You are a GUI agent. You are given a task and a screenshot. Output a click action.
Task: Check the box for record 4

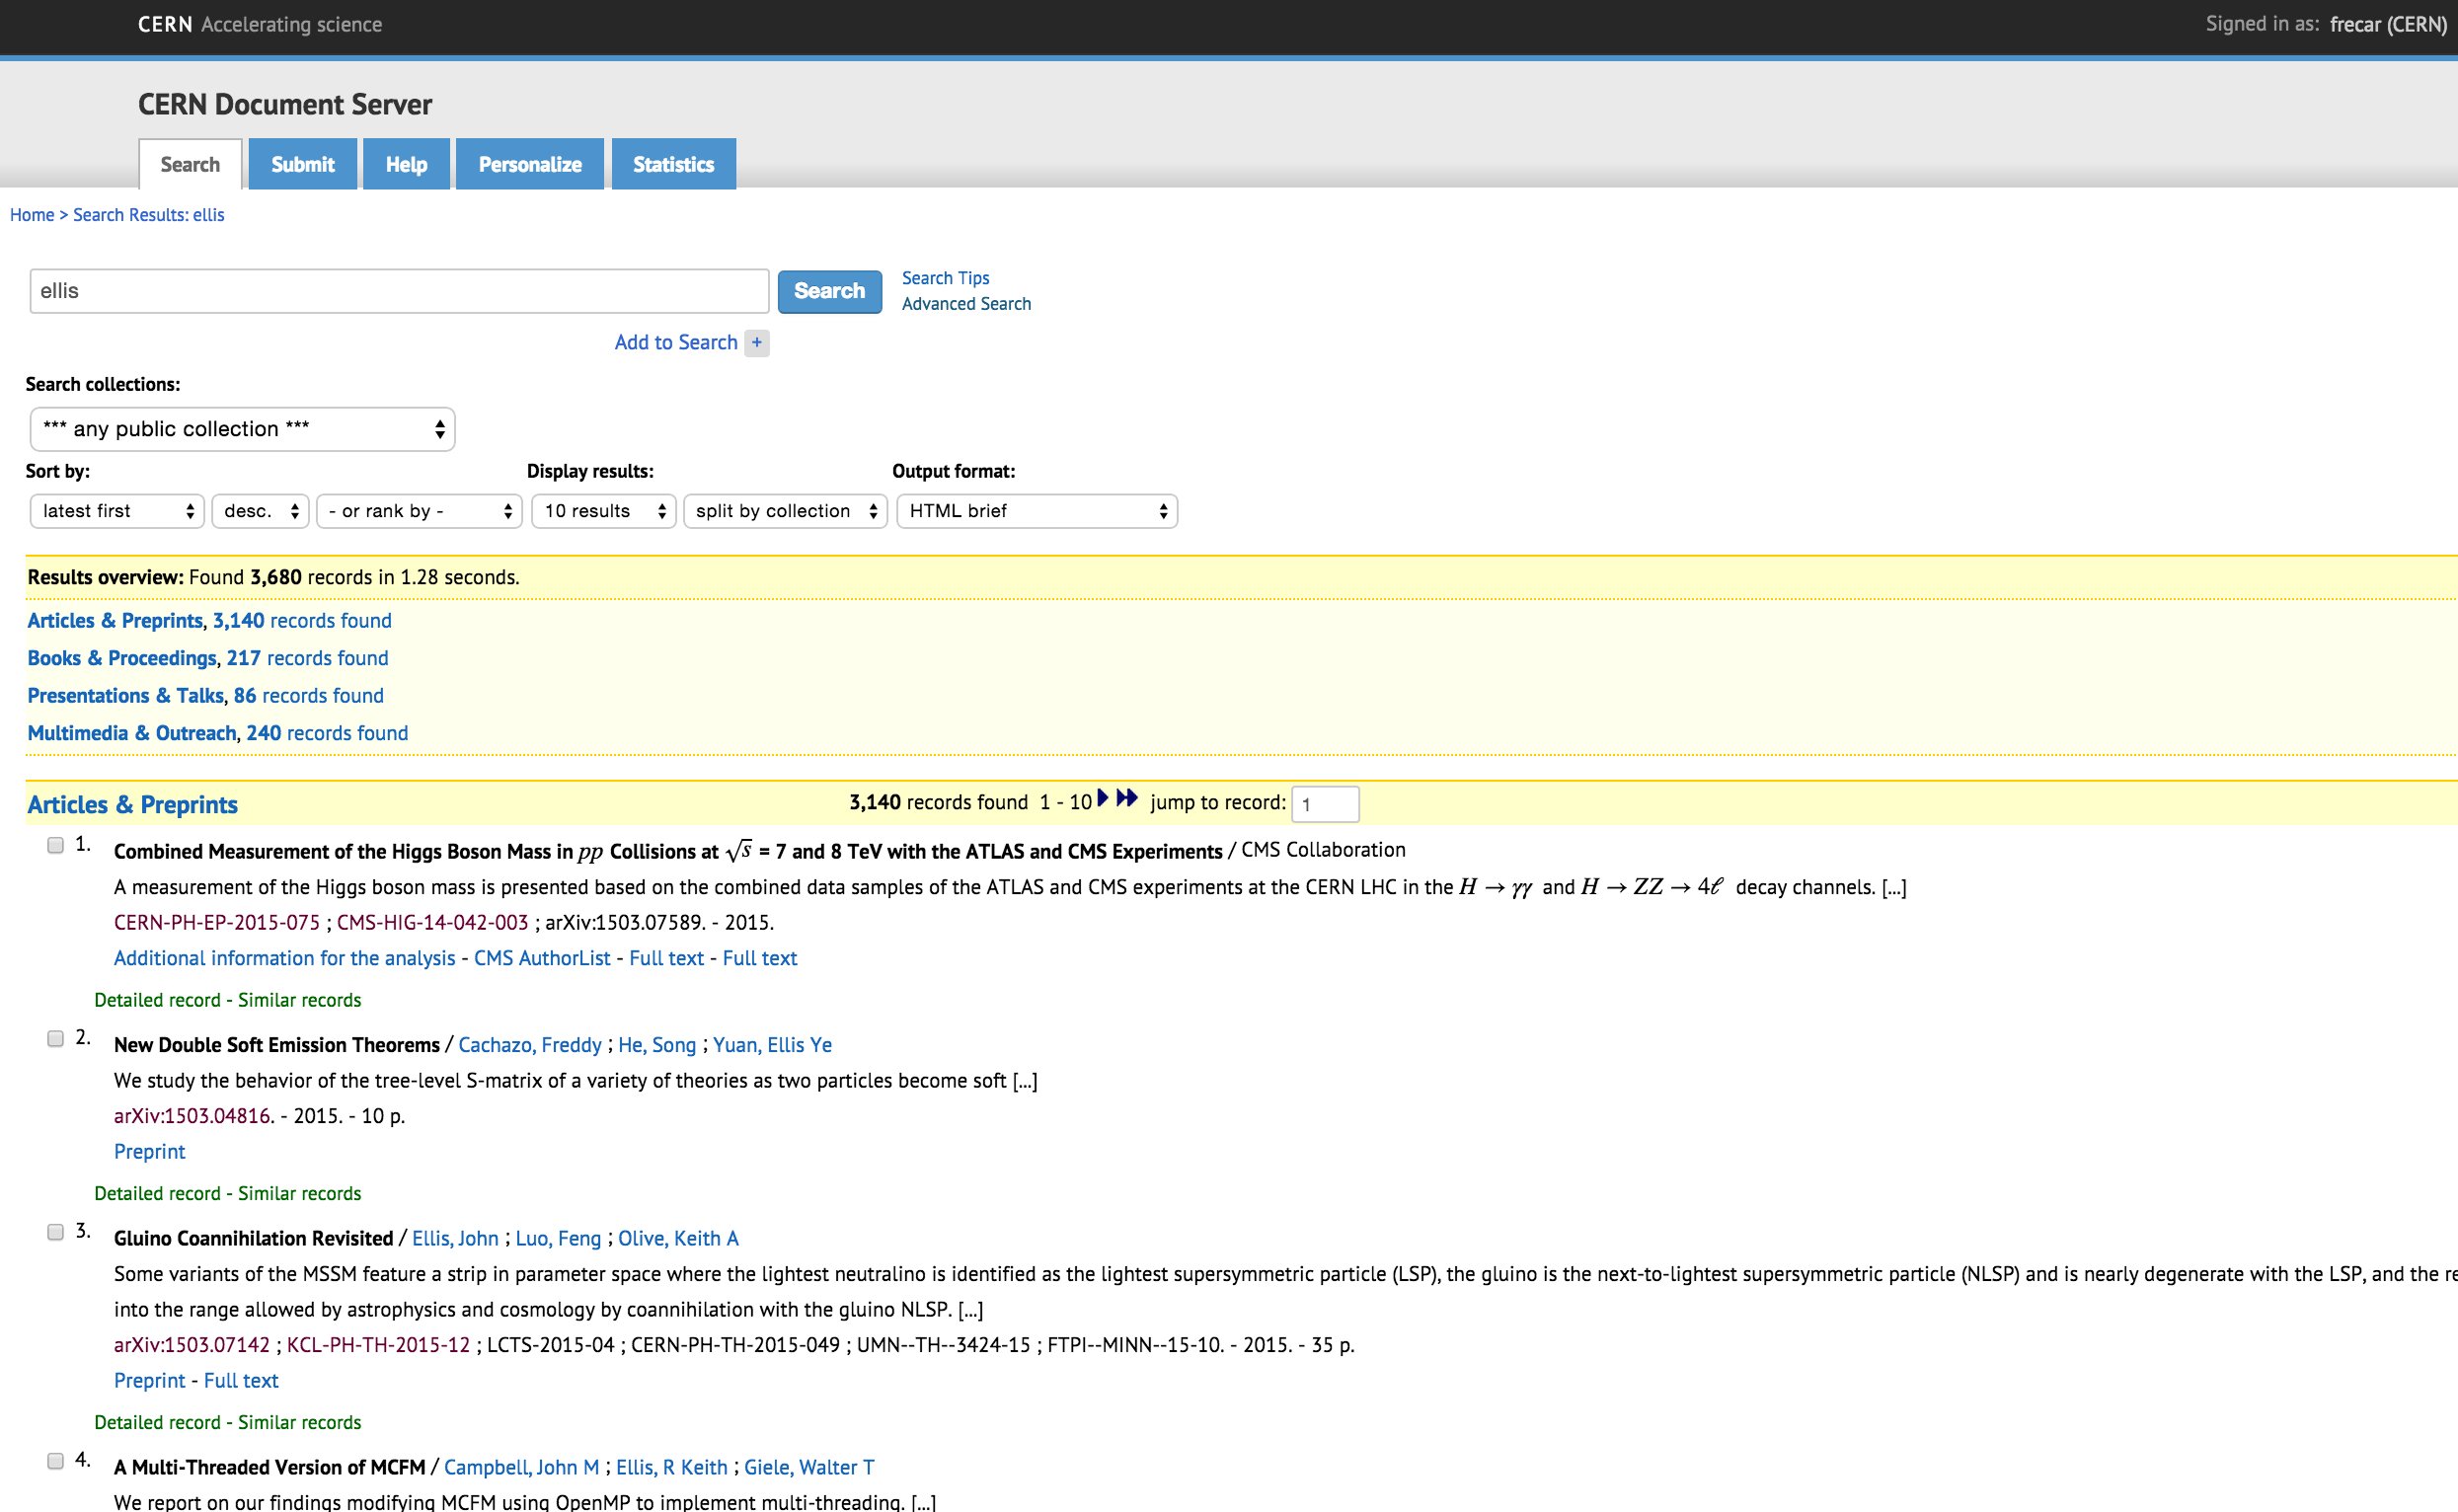(56, 1462)
